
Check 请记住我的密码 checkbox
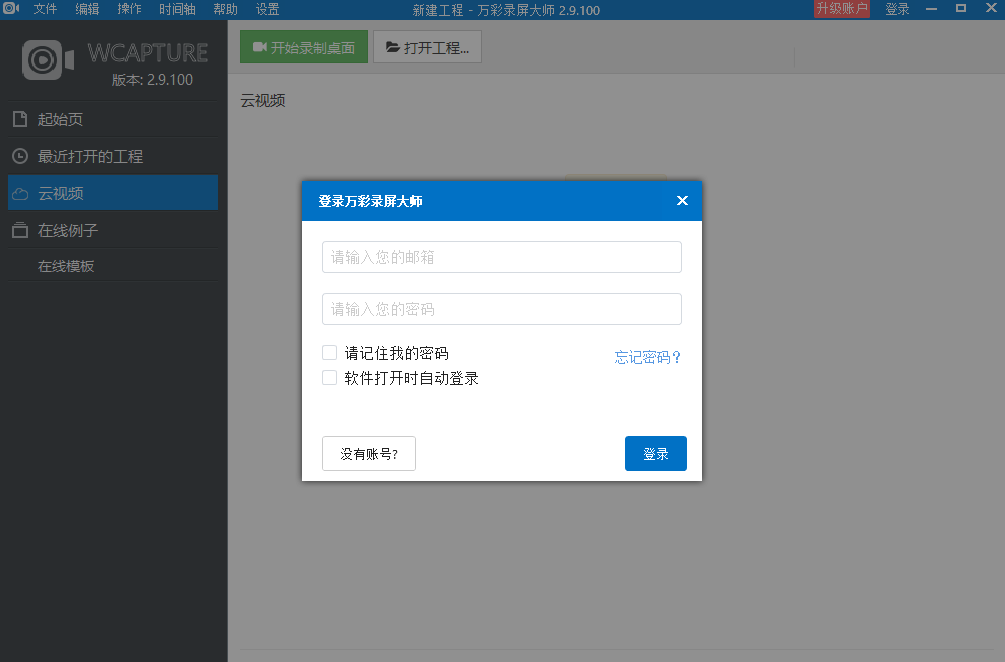click(329, 352)
